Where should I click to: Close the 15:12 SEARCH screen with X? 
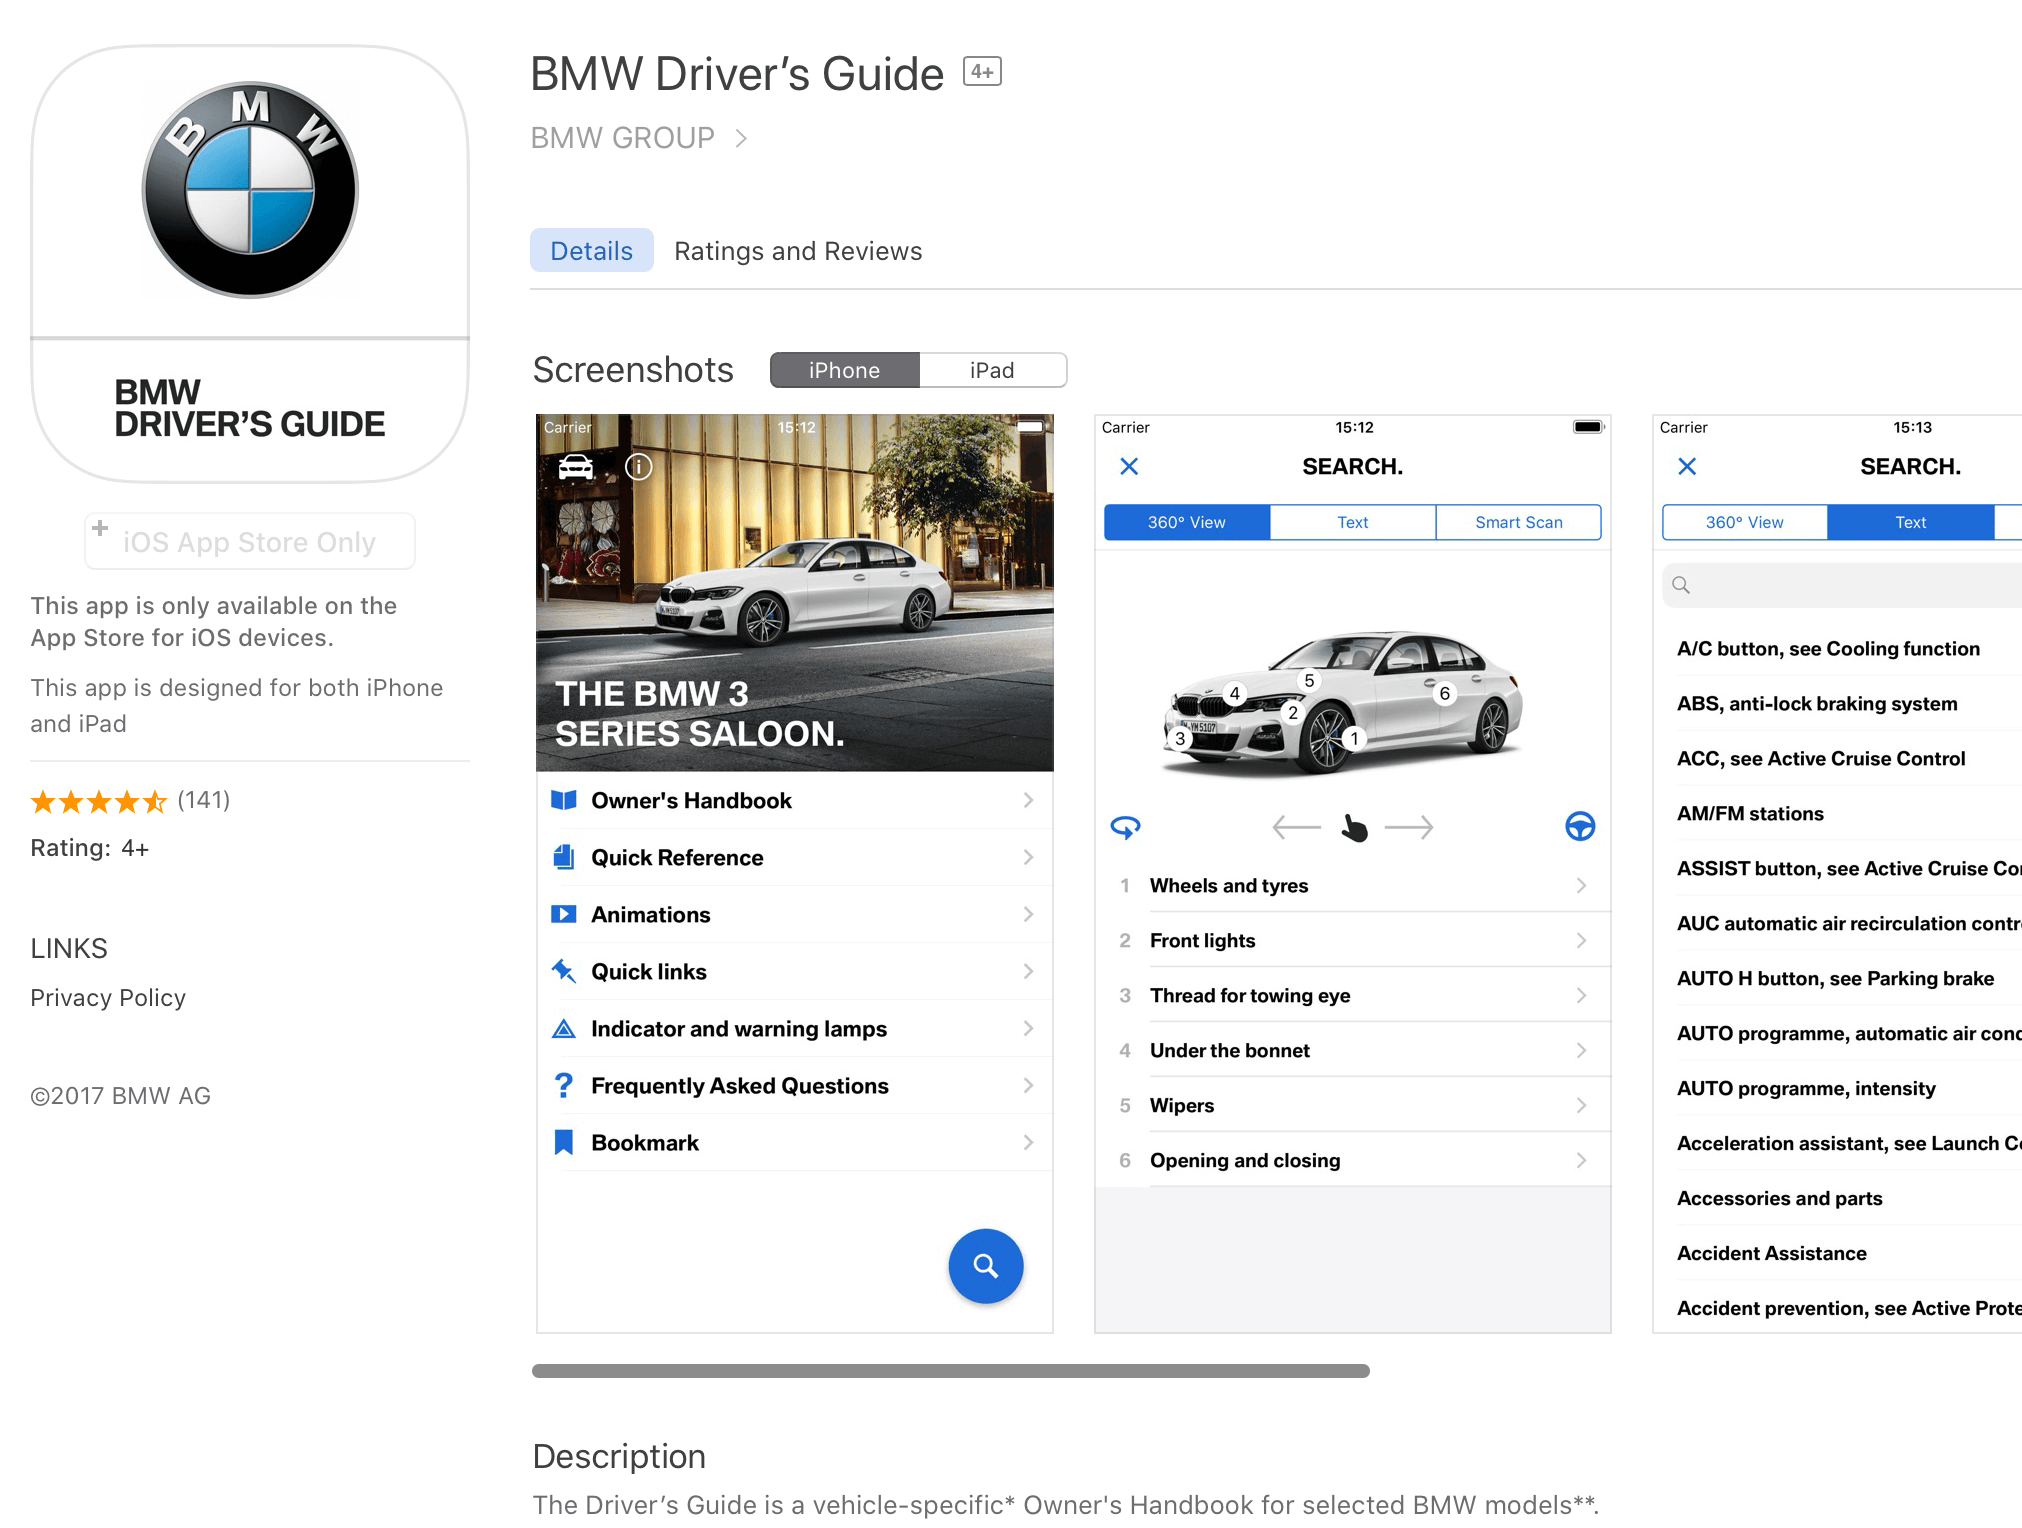coord(1129,466)
